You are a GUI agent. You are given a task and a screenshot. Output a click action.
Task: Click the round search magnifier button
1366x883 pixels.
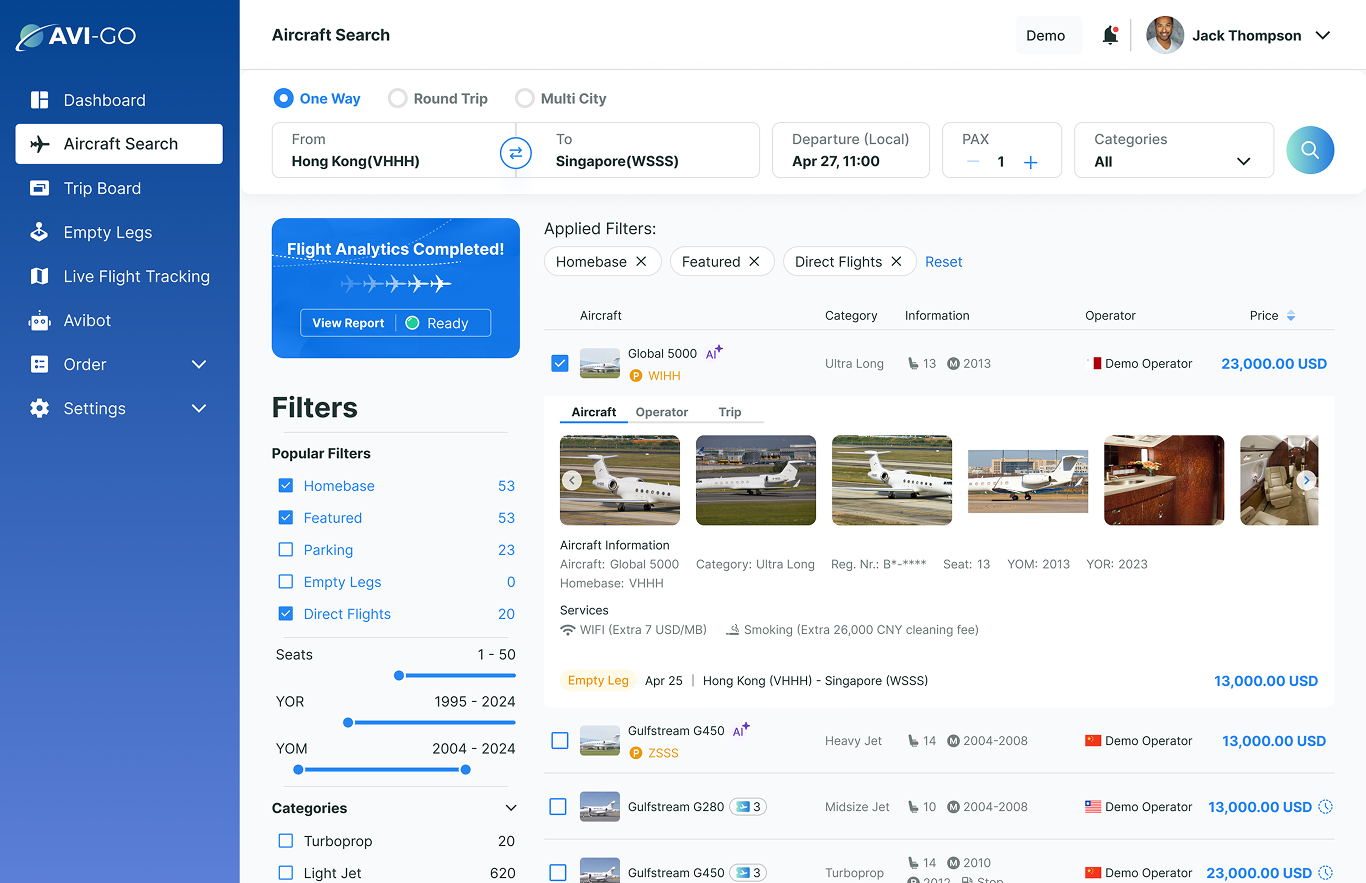1310,150
